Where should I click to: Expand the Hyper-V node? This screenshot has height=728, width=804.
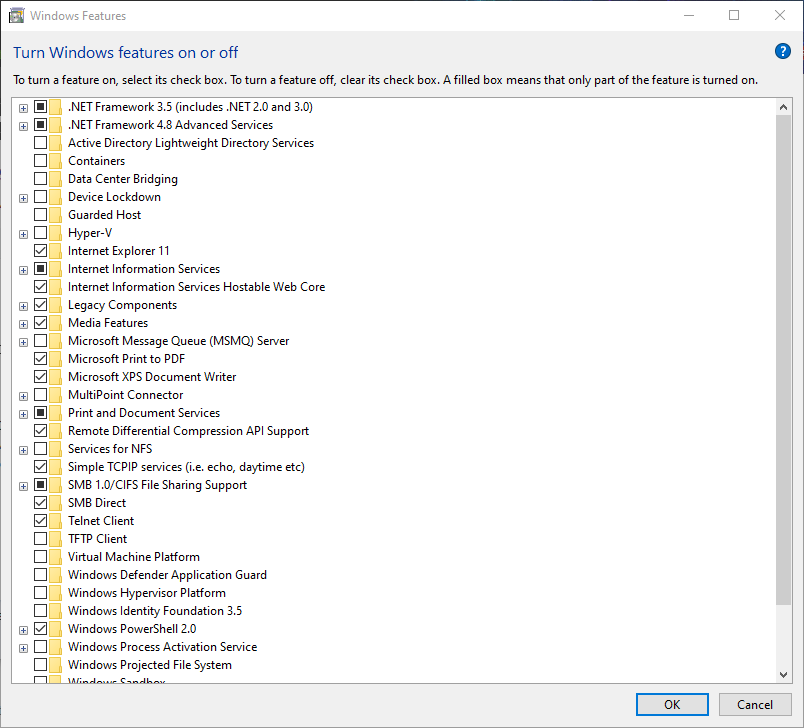(x=23, y=234)
